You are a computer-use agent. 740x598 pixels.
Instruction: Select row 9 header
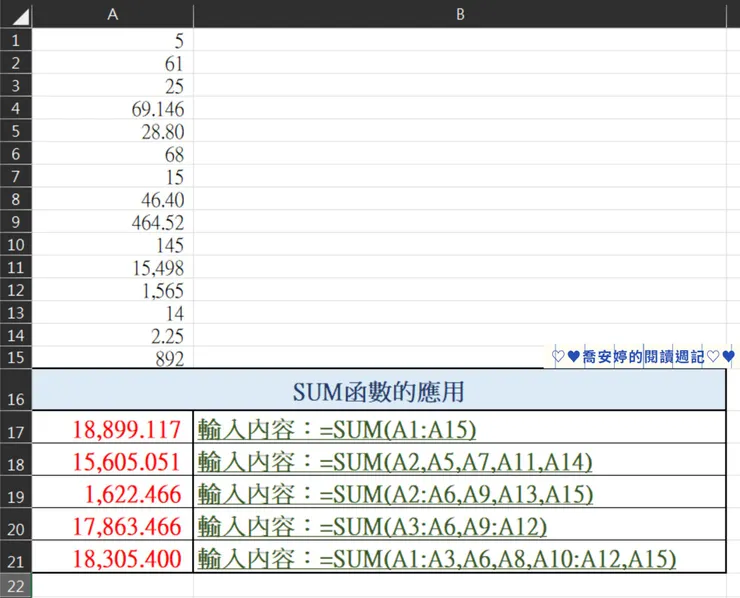[x=16, y=221]
